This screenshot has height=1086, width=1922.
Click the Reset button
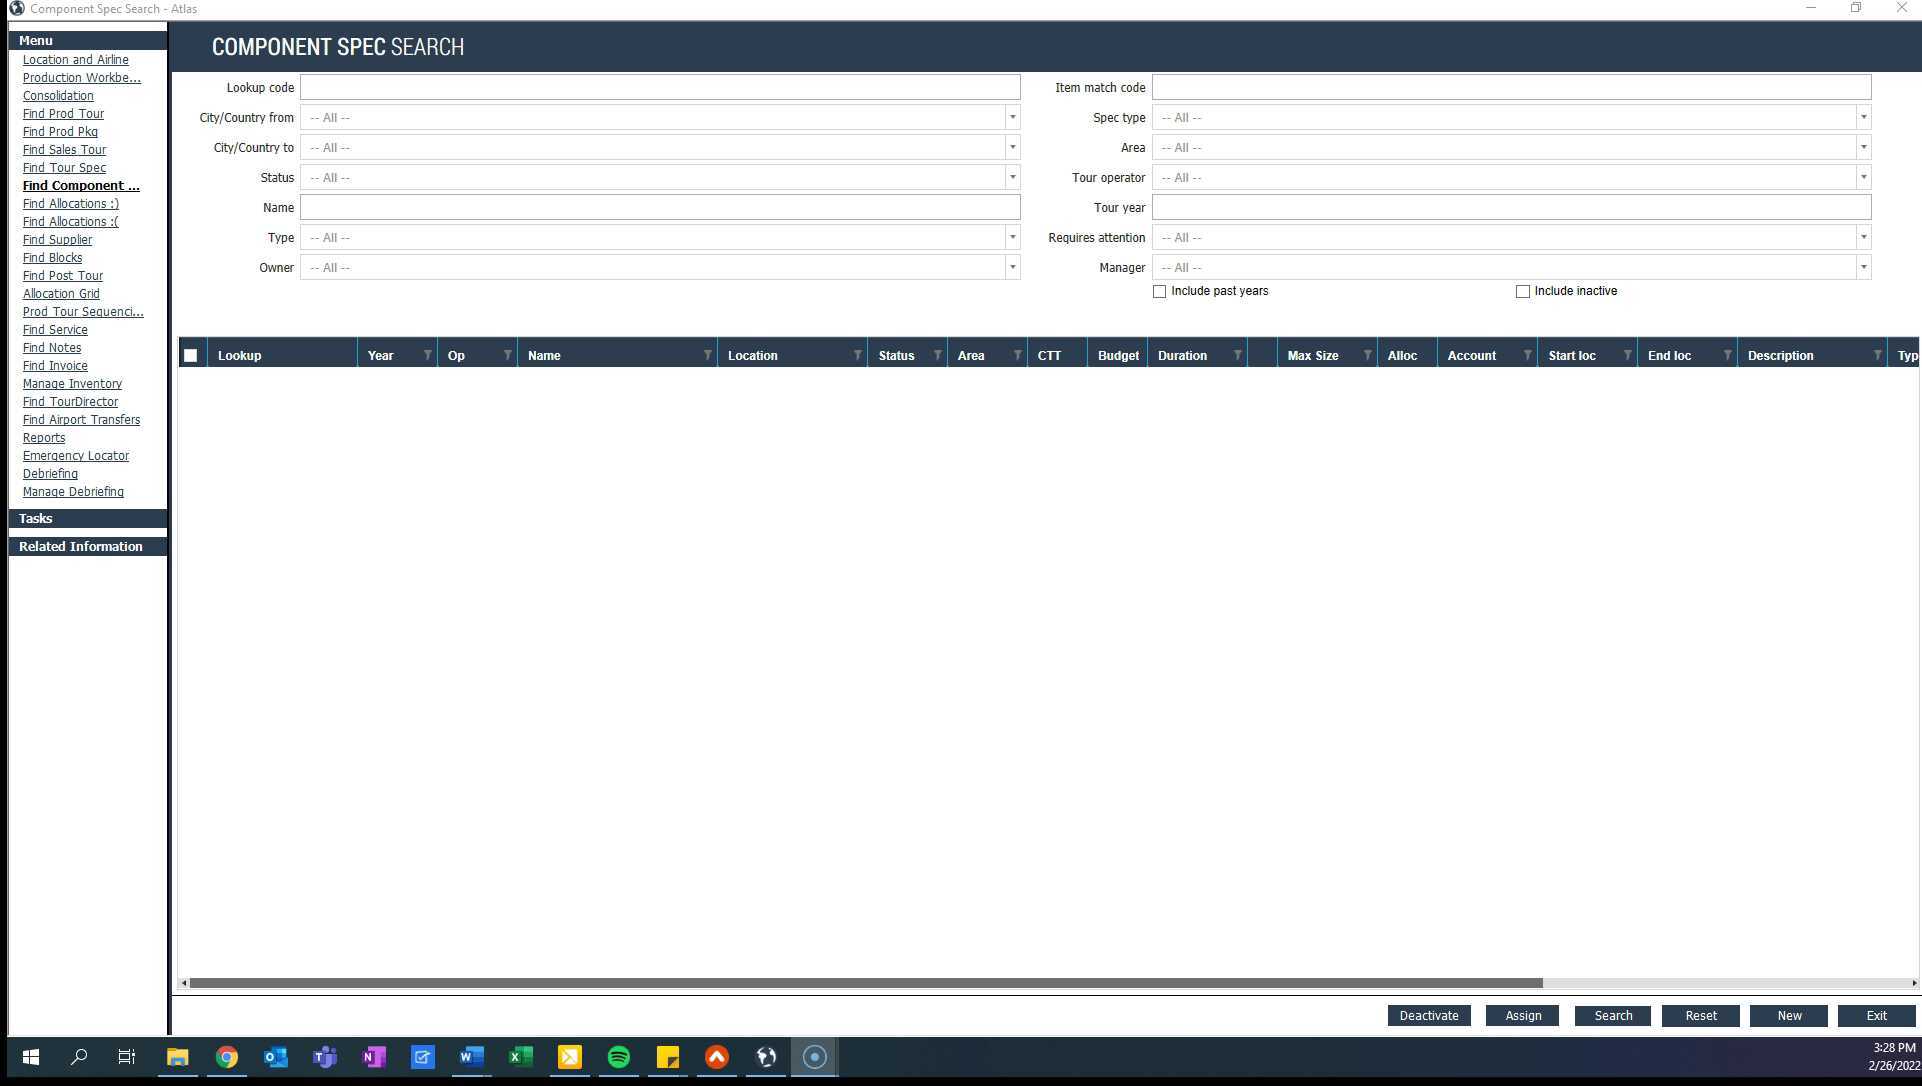1700,1015
